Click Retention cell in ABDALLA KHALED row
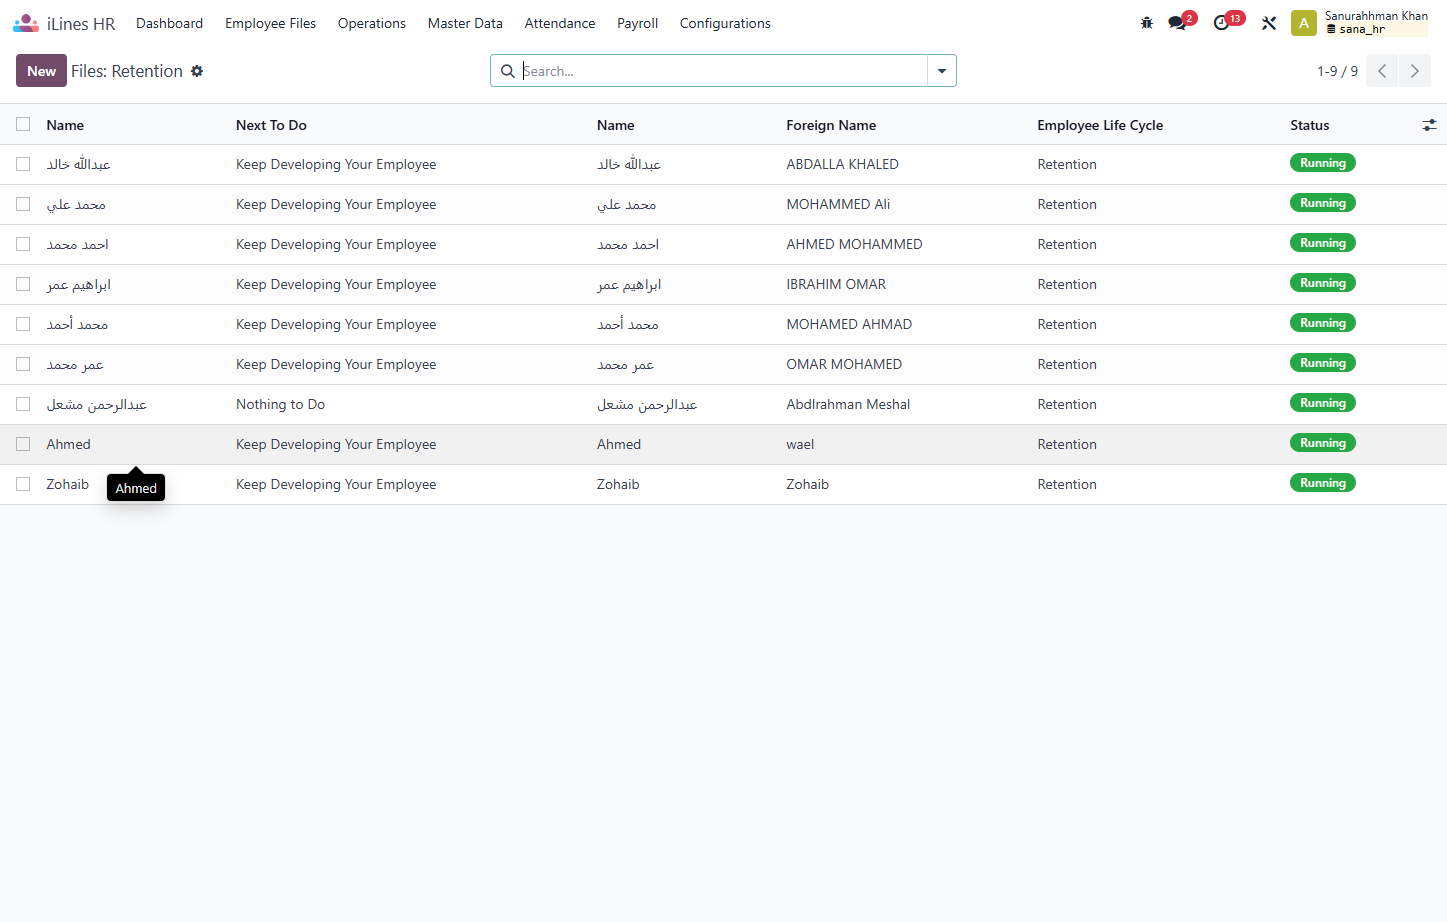1447x922 pixels. click(1067, 164)
